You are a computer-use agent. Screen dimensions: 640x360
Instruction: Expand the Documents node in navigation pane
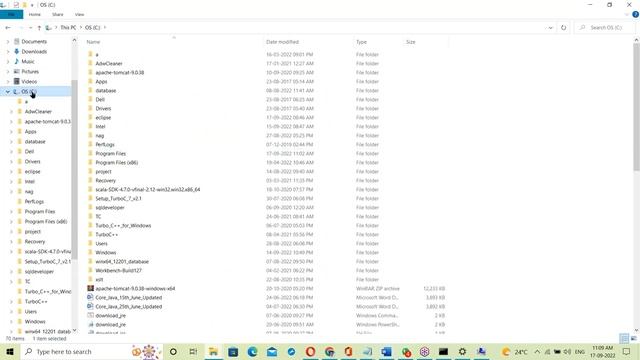click(8, 41)
